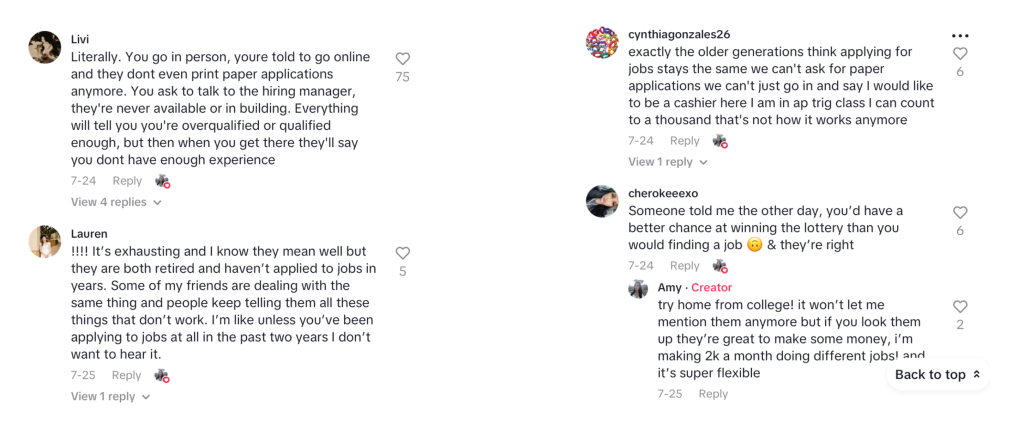
Task: Open cynthiagonzales26's profile avatar
Action: click(x=602, y=43)
